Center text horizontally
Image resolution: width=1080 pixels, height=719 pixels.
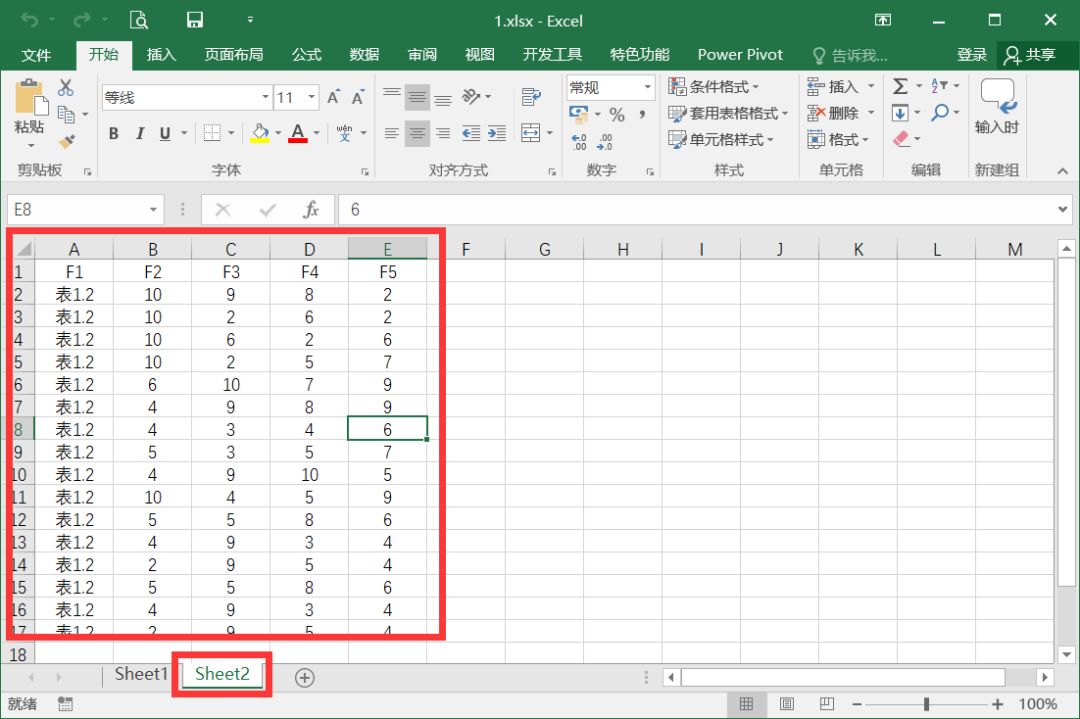click(417, 133)
